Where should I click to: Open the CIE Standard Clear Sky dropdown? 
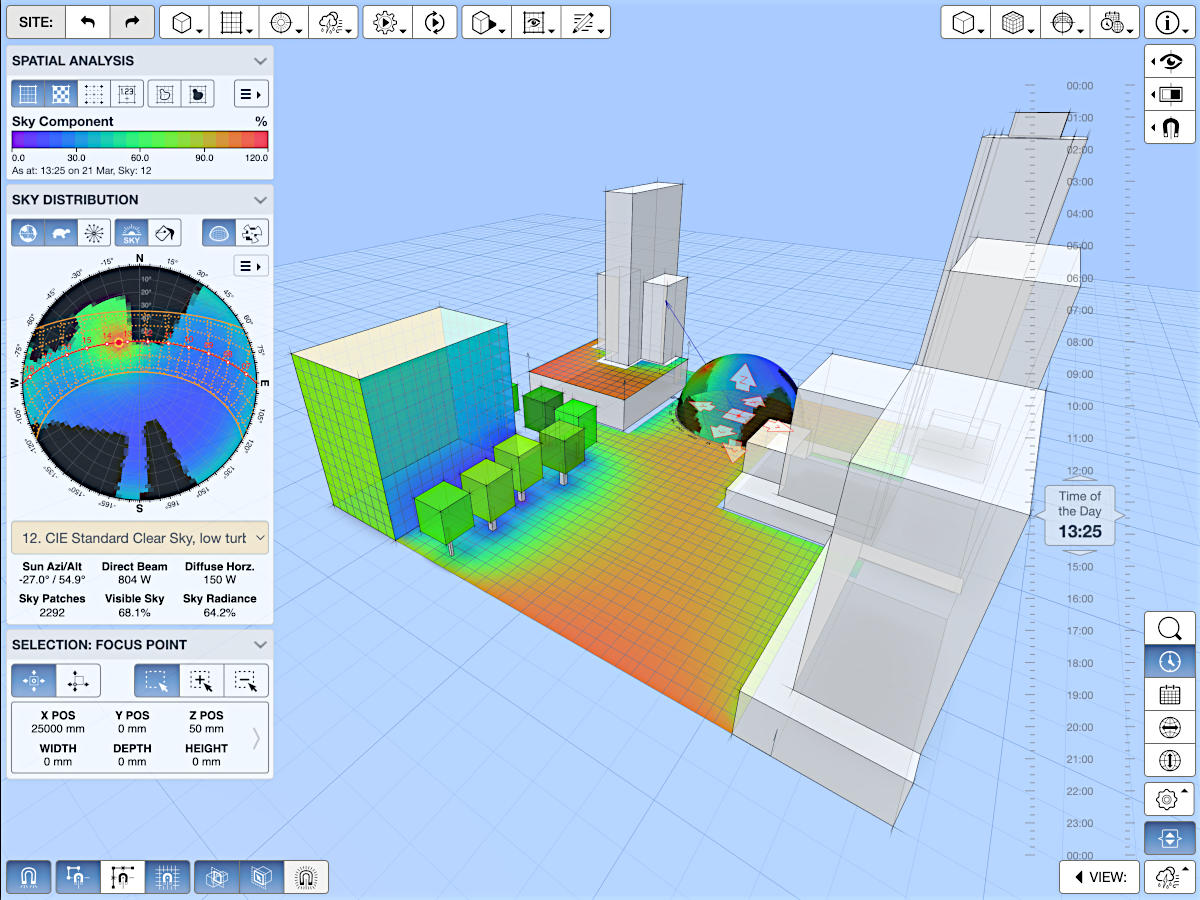pos(139,538)
